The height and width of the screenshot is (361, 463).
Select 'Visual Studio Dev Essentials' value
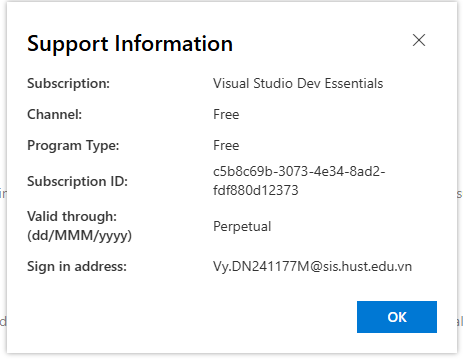298,83
